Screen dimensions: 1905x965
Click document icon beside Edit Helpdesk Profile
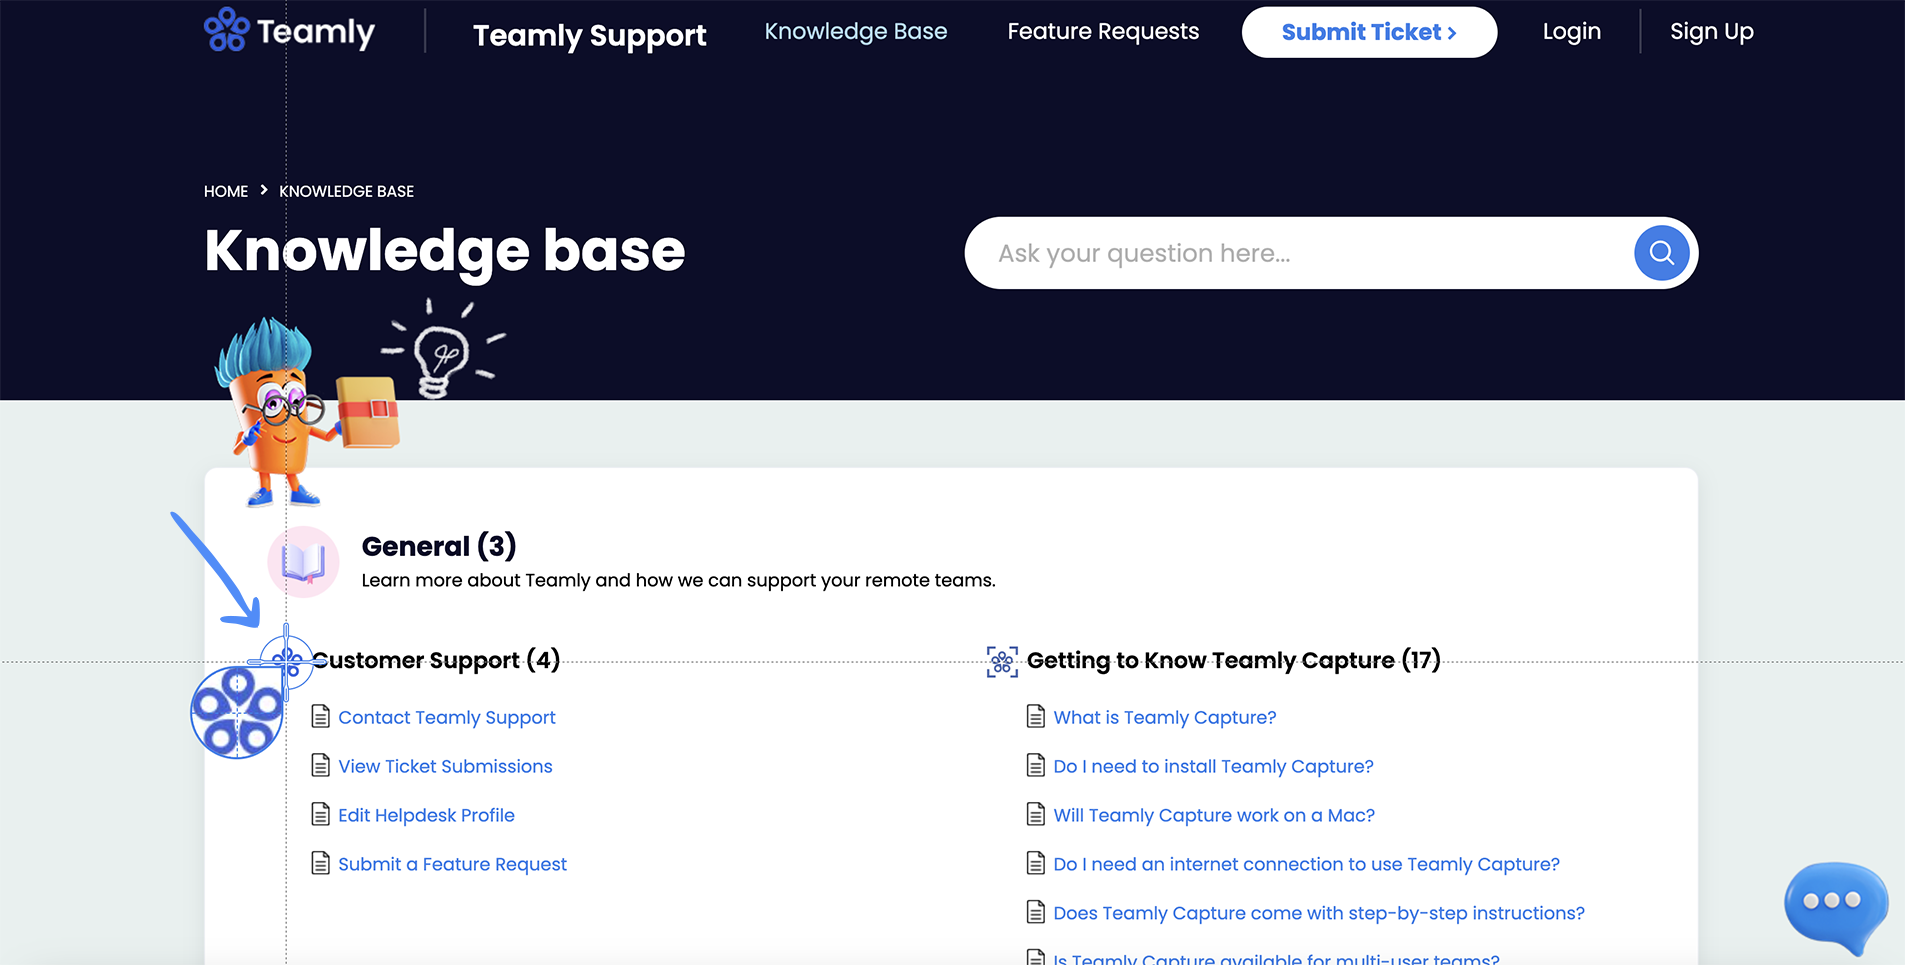(320, 814)
